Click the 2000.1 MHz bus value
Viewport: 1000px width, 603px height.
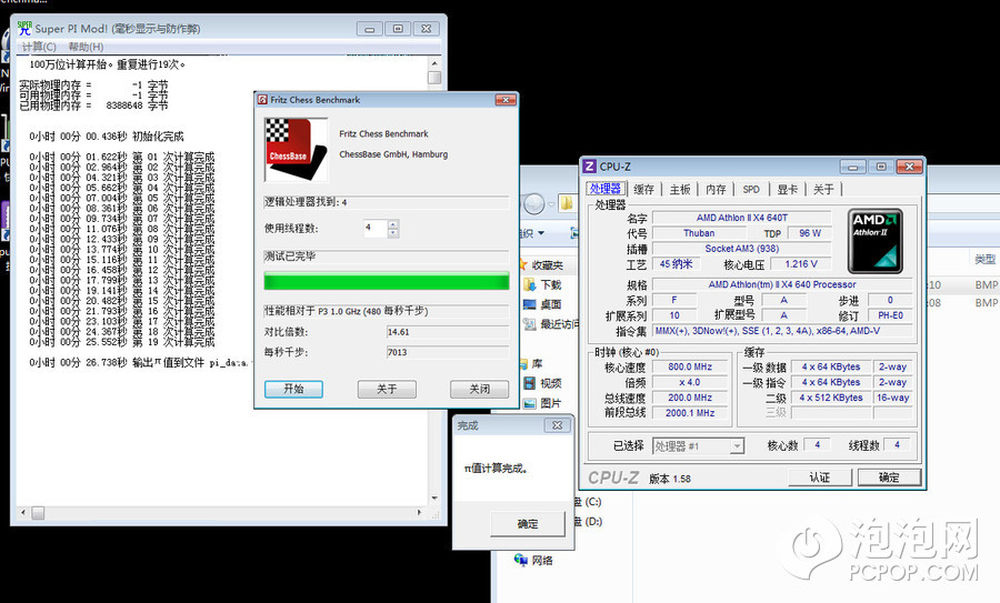[690, 413]
